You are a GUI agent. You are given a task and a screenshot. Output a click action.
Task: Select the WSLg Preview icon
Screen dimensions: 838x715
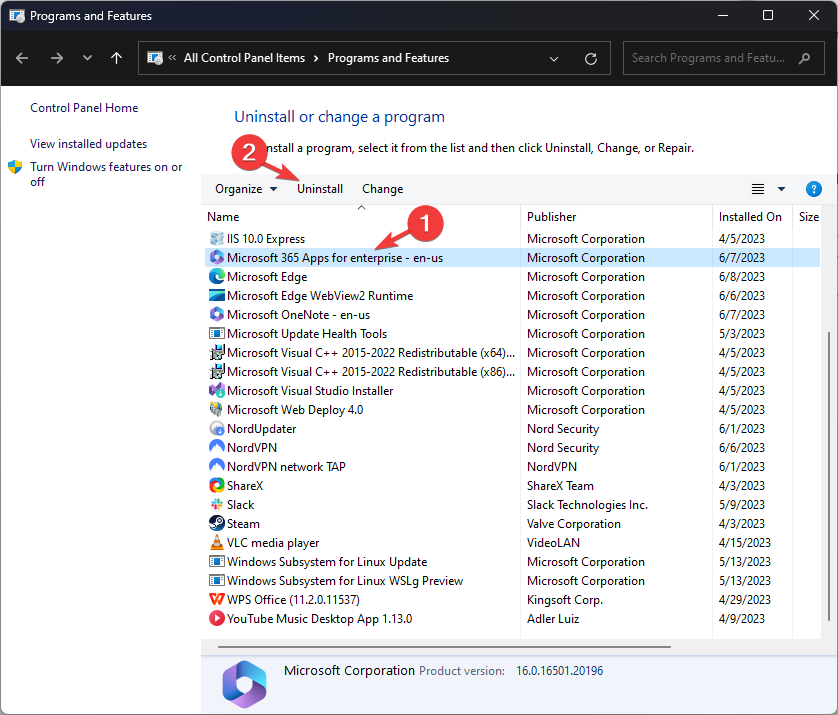click(x=216, y=580)
